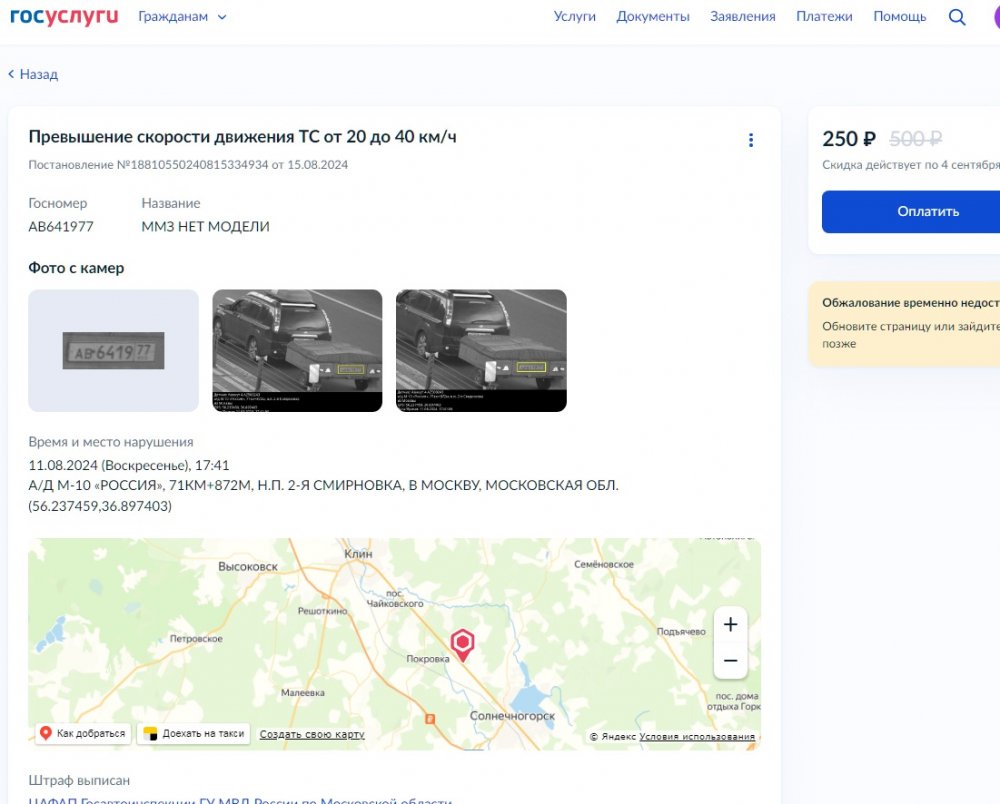1000x804 pixels.
Task: Click the Как добраться button
Action: 83,734
